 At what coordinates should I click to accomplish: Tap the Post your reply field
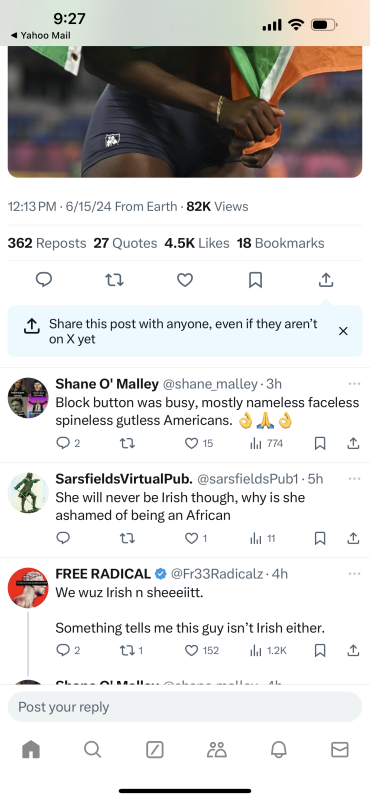click(x=185, y=707)
